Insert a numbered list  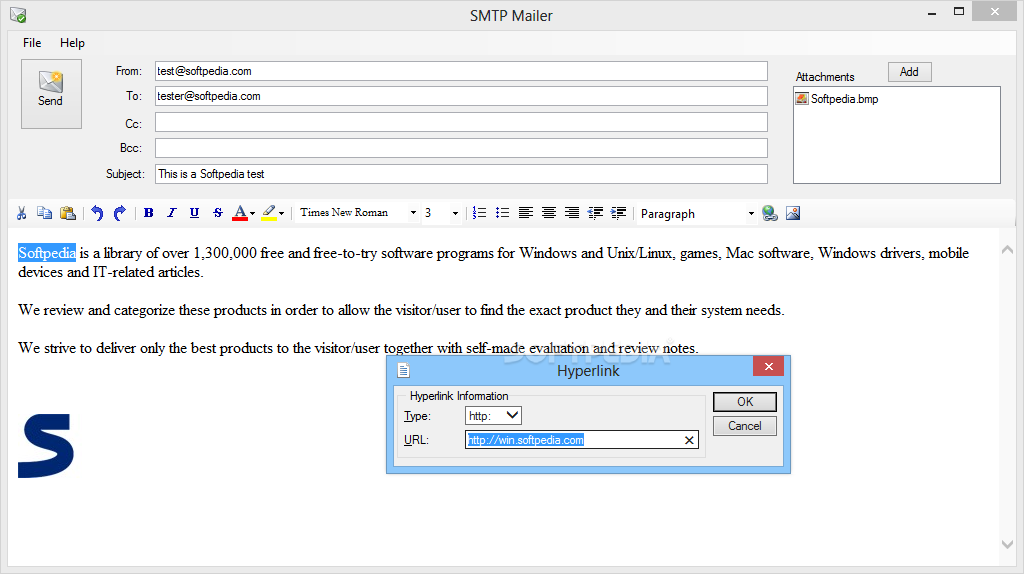(x=479, y=213)
